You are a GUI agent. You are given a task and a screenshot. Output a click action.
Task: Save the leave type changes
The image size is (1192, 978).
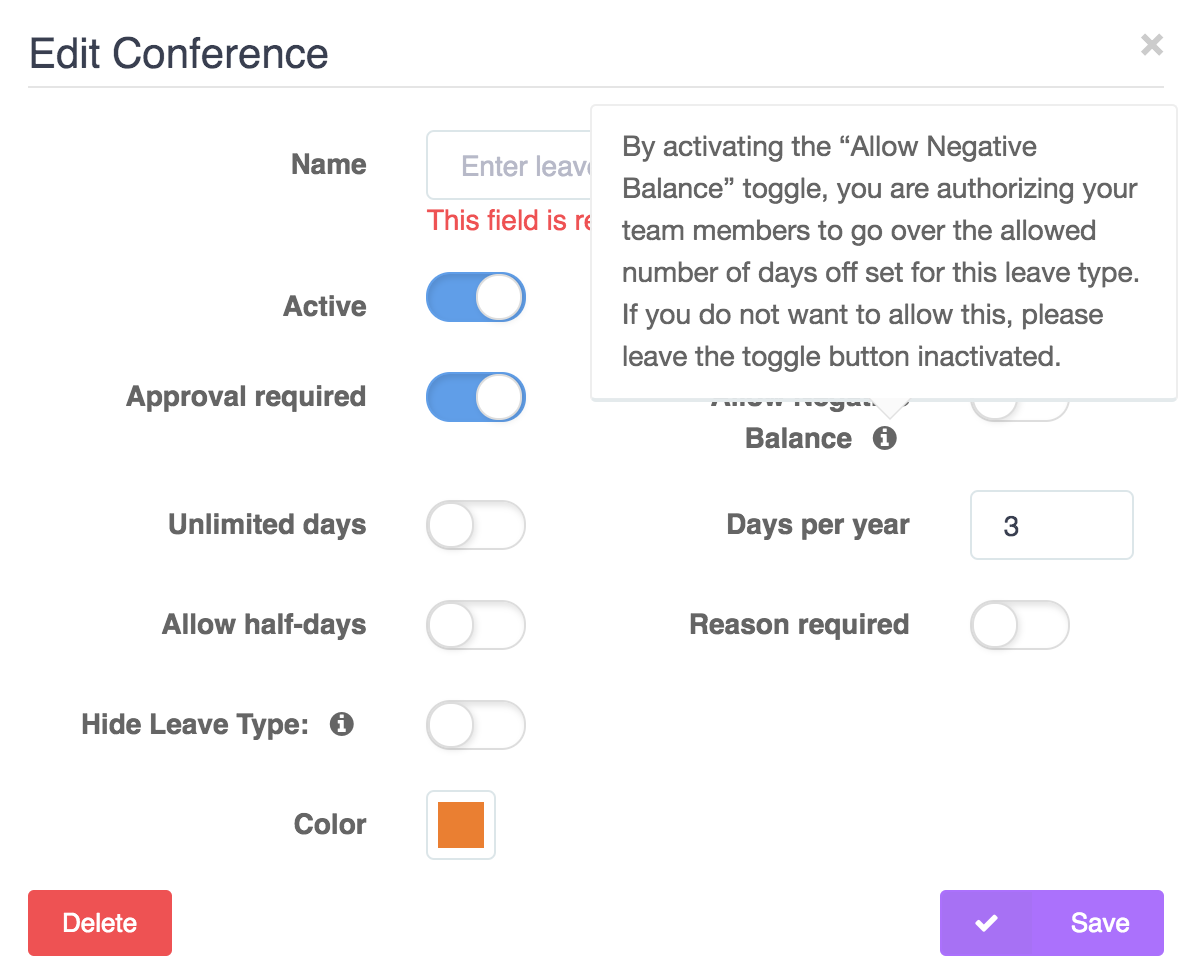point(1051,922)
